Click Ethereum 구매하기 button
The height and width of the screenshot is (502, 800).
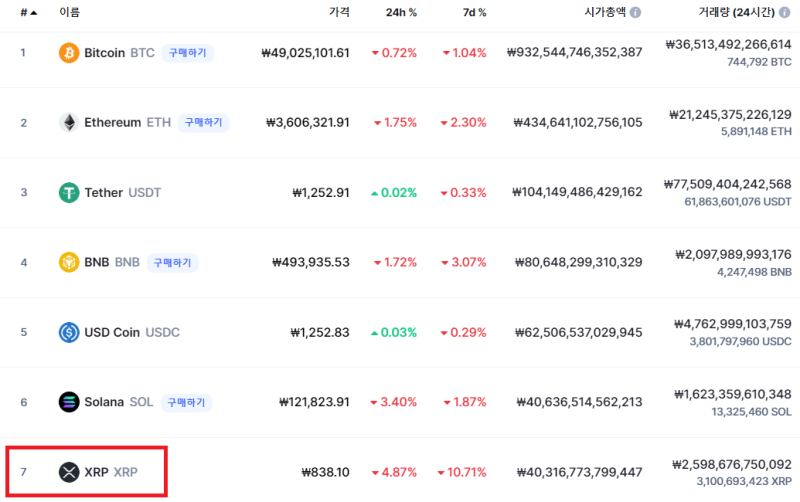point(204,122)
